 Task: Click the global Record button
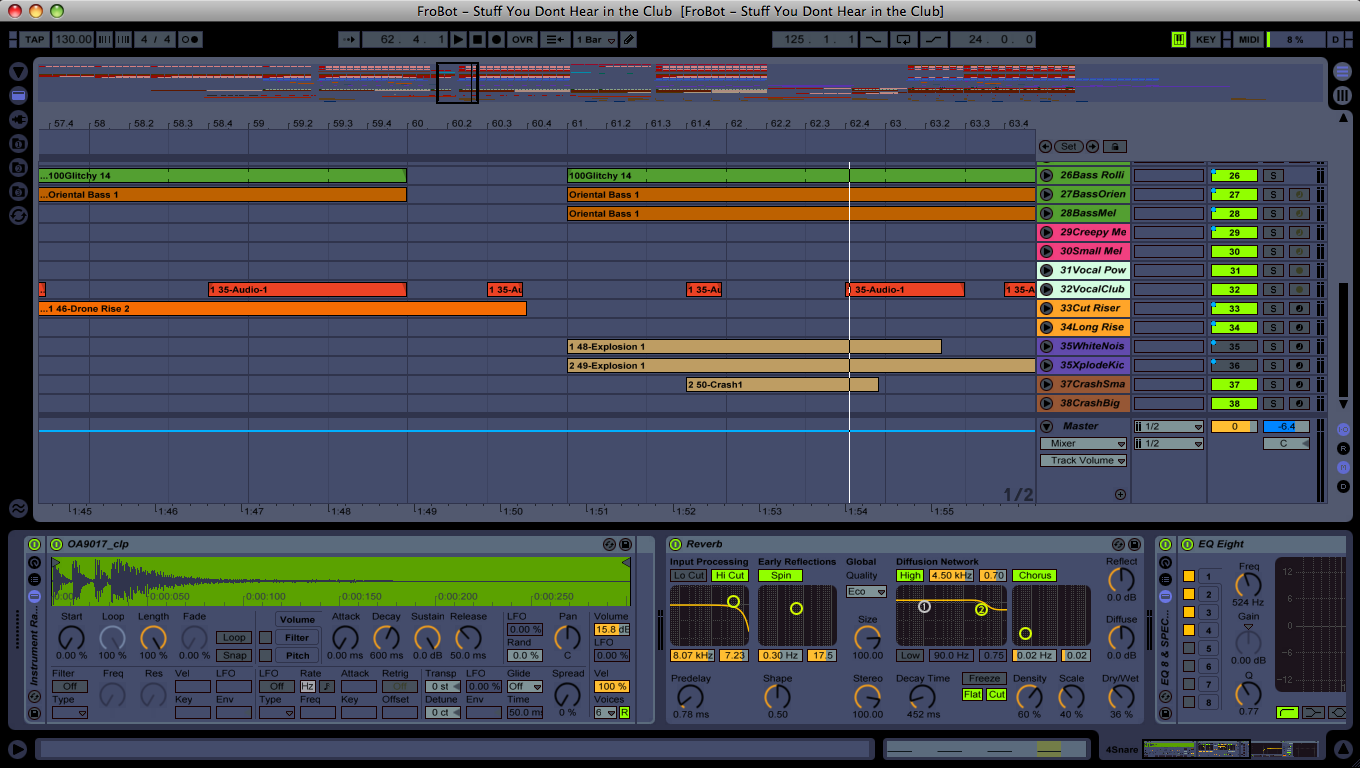(496, 40)
